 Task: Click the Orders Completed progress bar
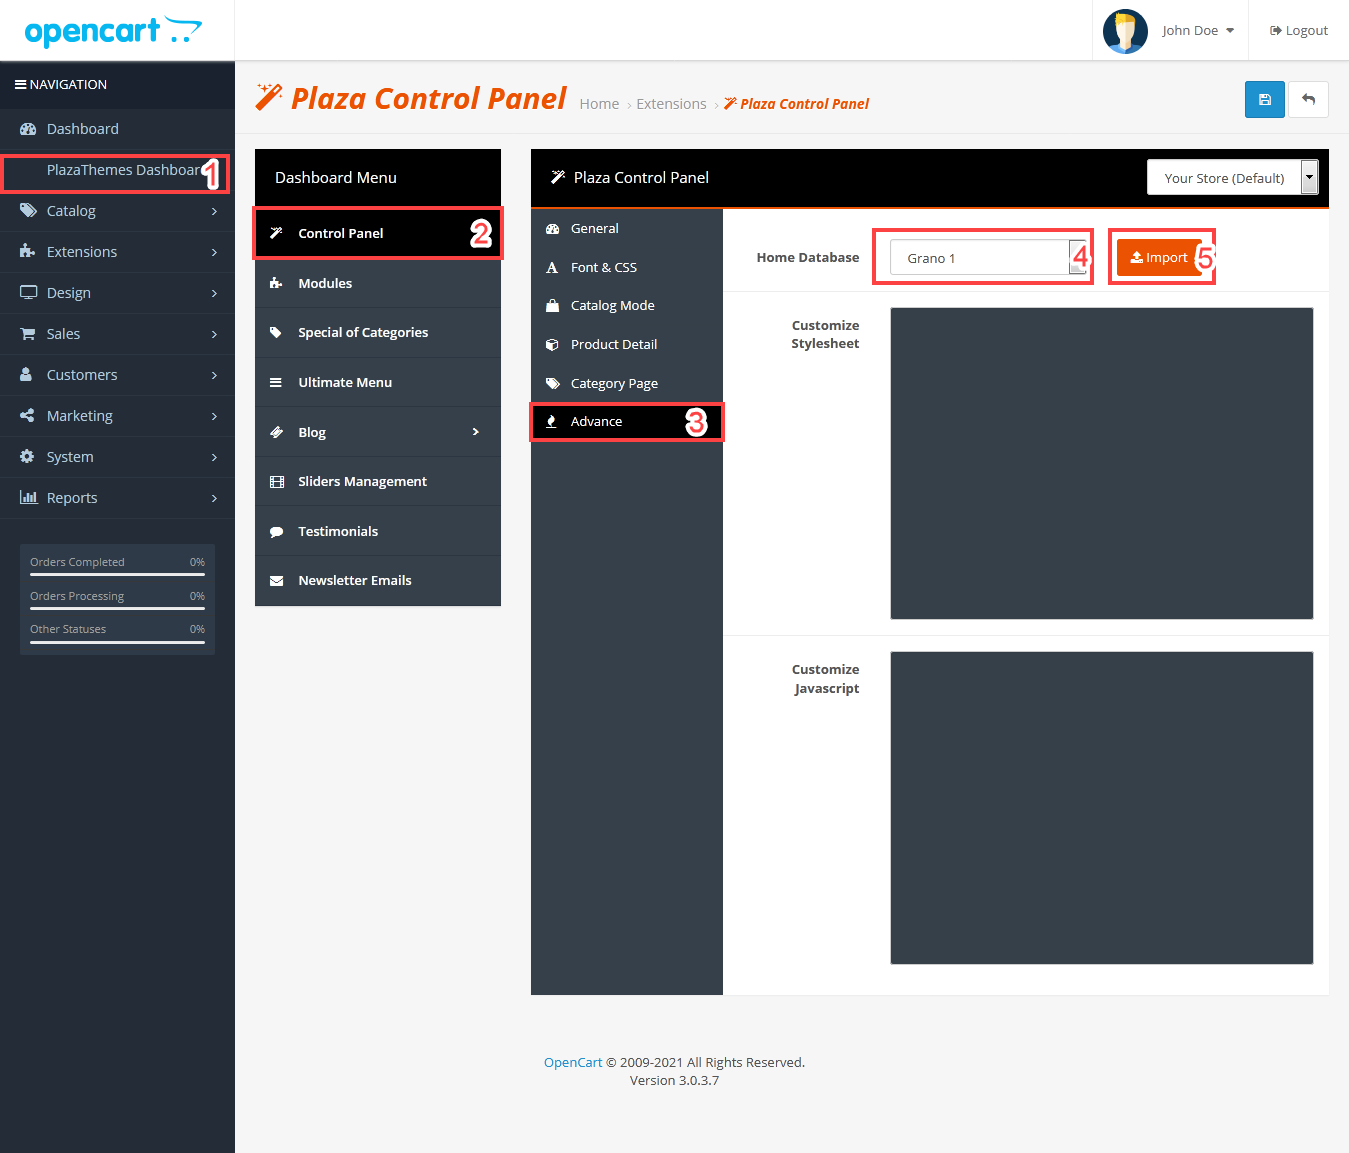117,575
